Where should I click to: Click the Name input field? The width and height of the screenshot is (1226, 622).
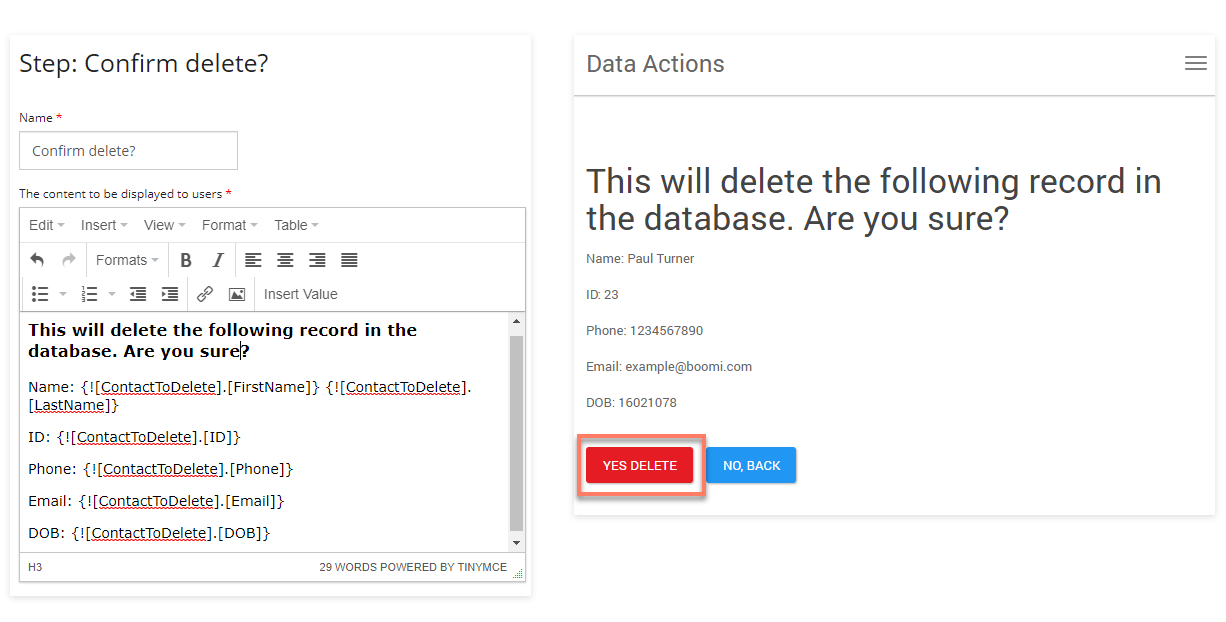click(128, 151)
